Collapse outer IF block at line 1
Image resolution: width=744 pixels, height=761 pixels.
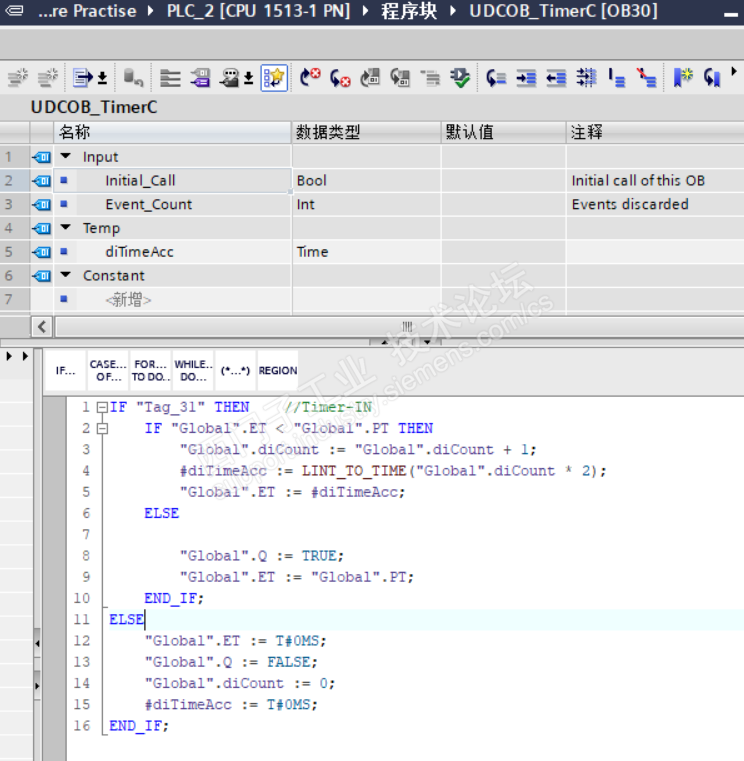(x=101, y=408)
